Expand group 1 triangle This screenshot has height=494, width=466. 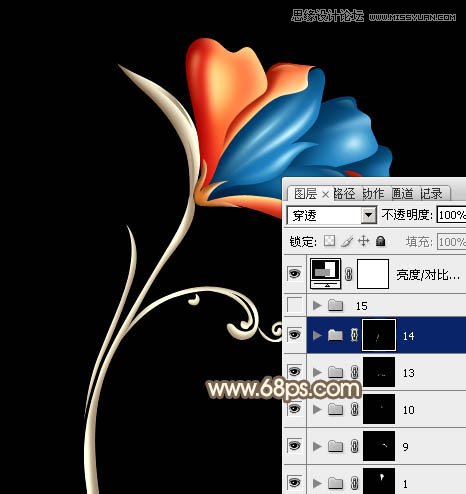click(x=317, y=483)
